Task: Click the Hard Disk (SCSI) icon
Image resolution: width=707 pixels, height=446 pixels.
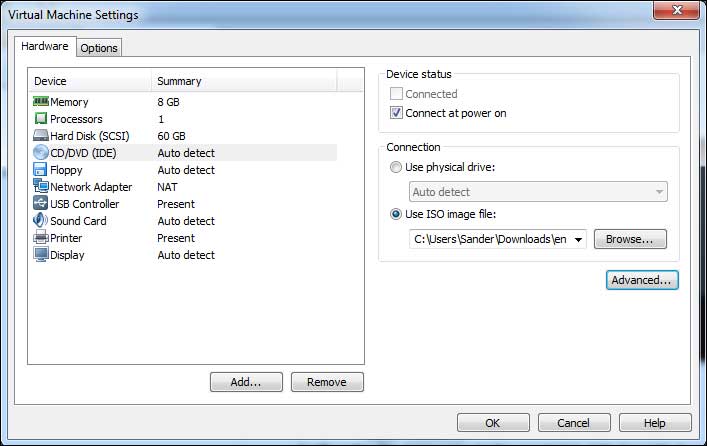Action: [x=41, y=136]
